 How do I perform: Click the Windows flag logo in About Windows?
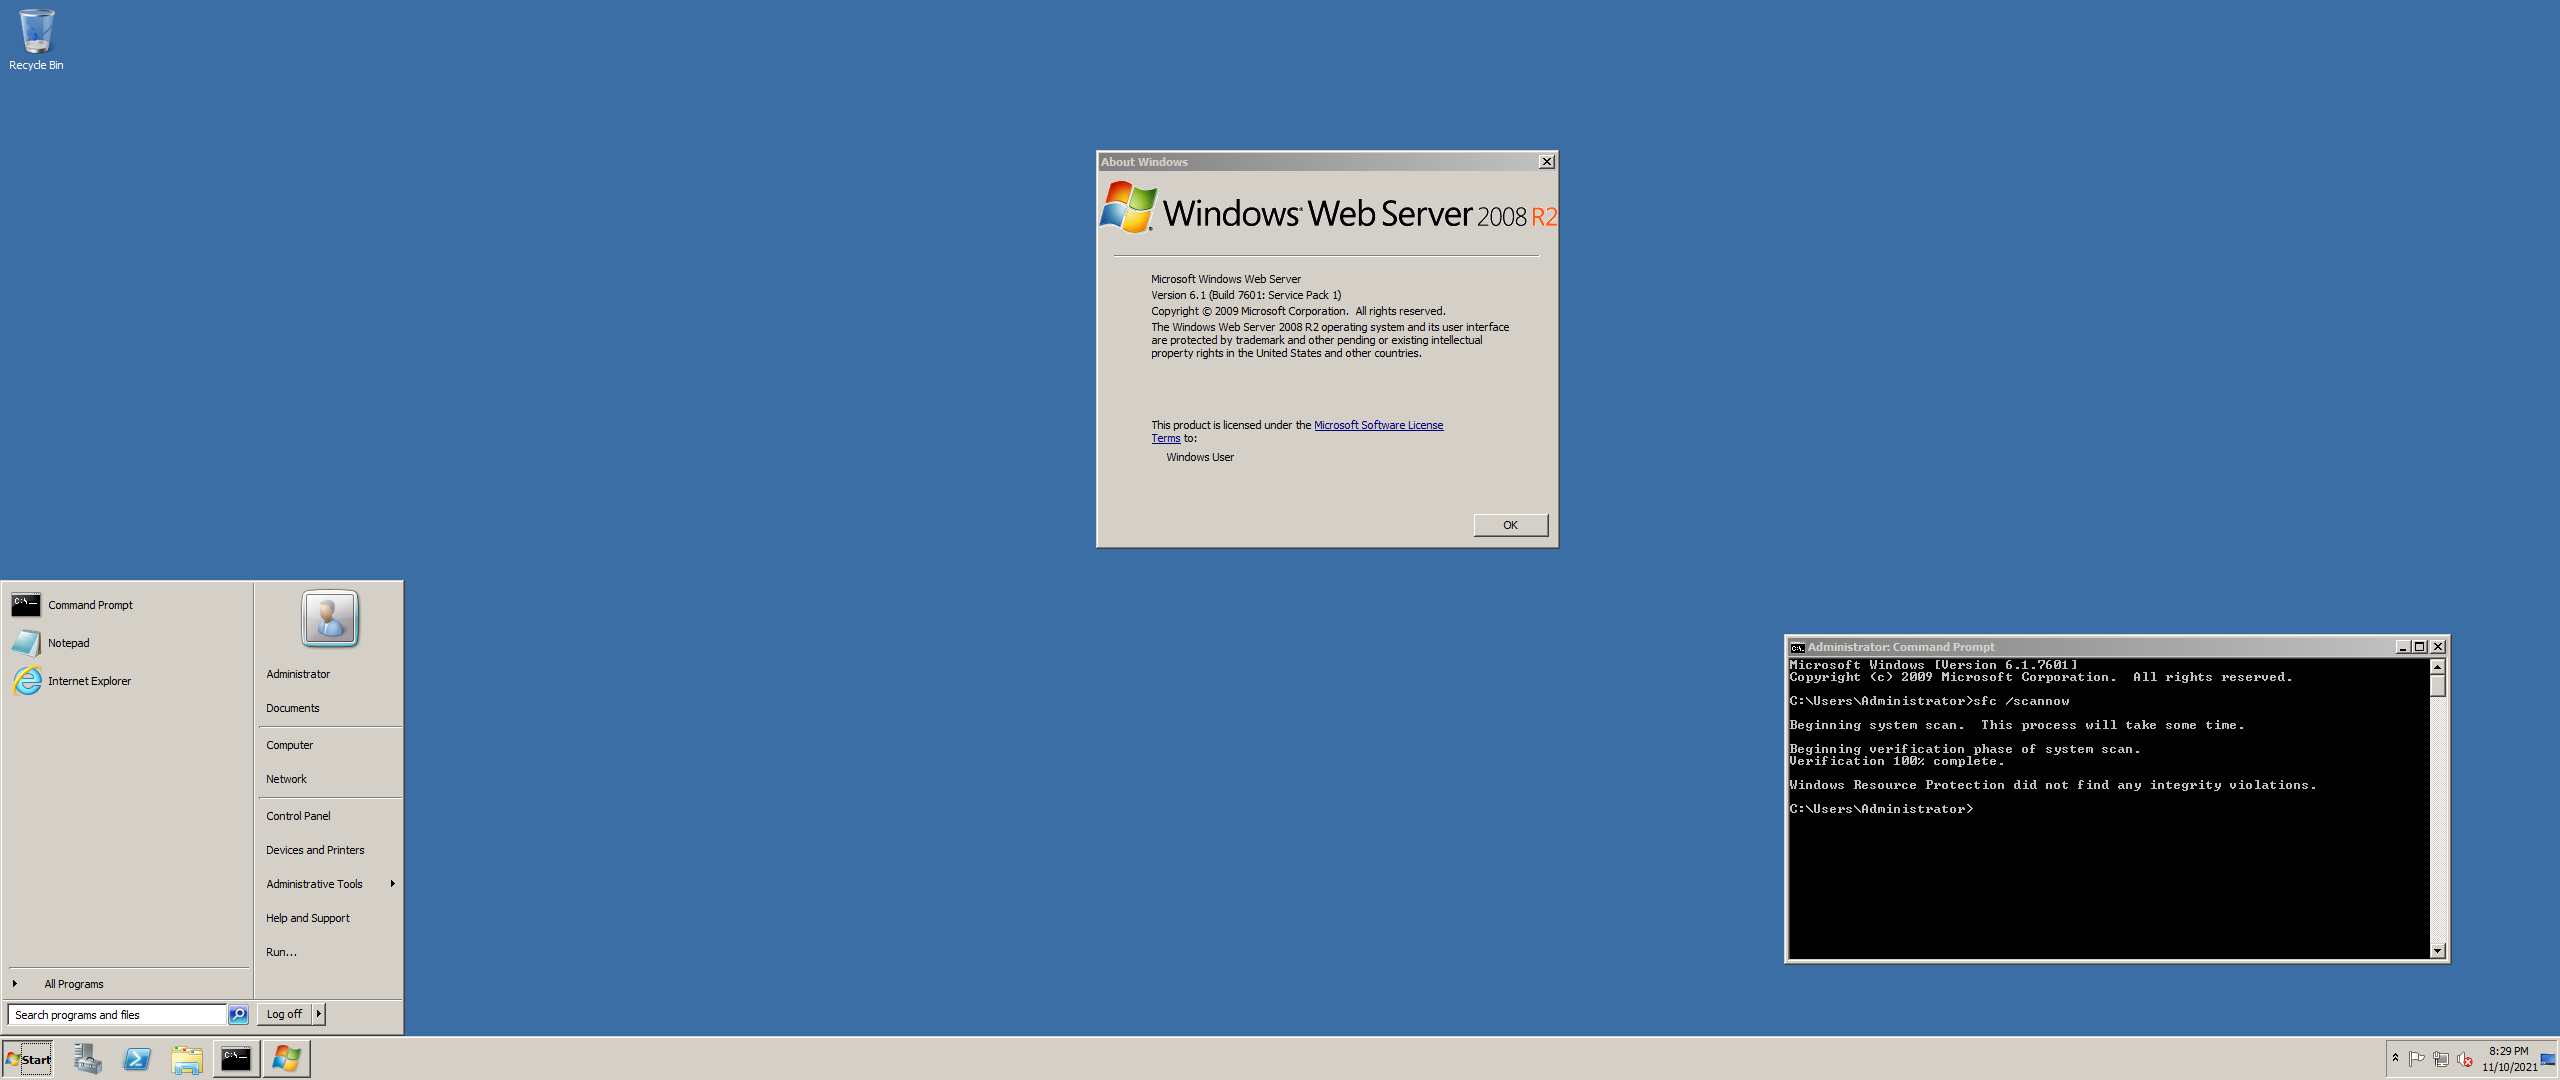click(1128, 207)
